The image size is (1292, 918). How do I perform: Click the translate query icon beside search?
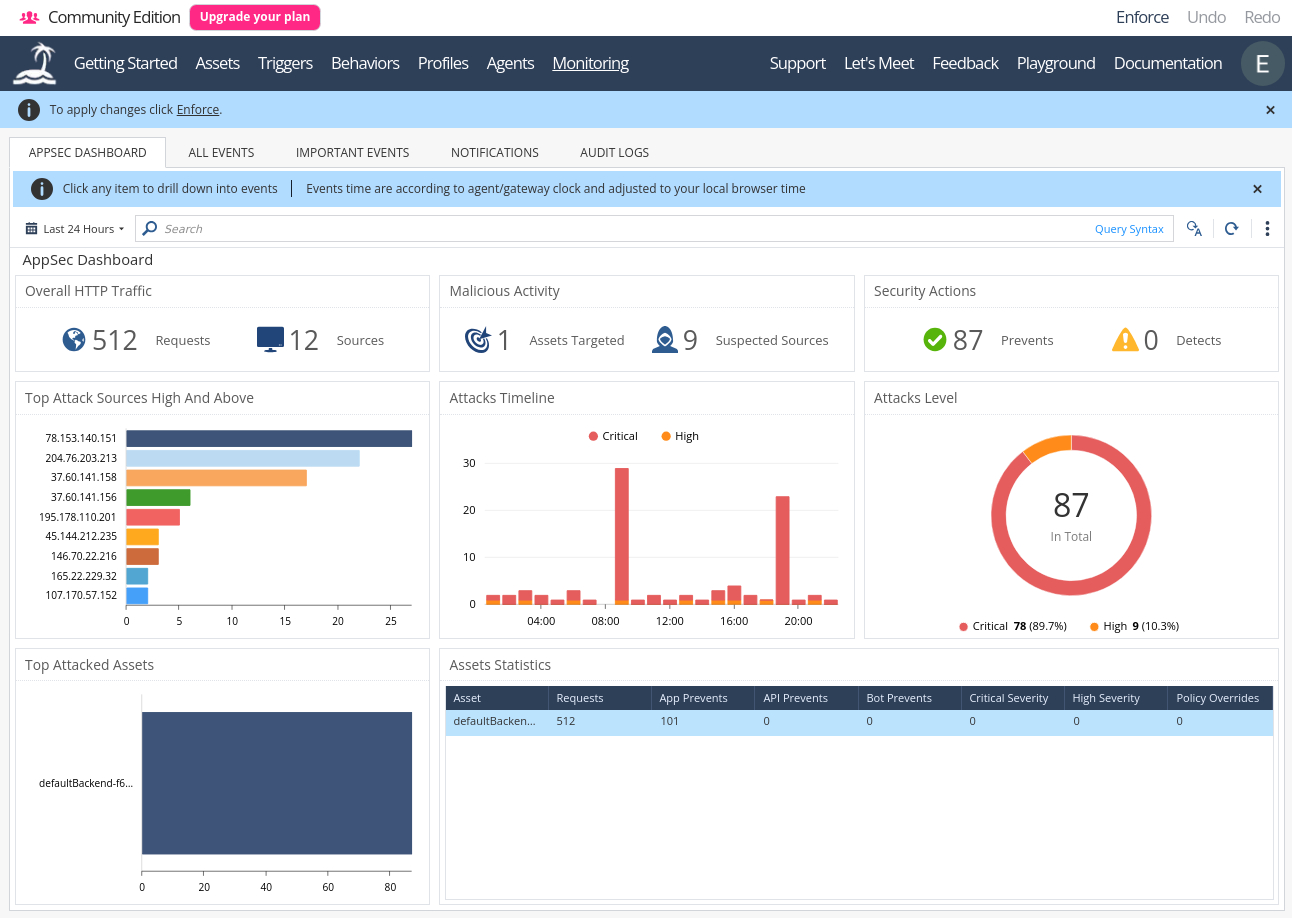[1194, 229]
